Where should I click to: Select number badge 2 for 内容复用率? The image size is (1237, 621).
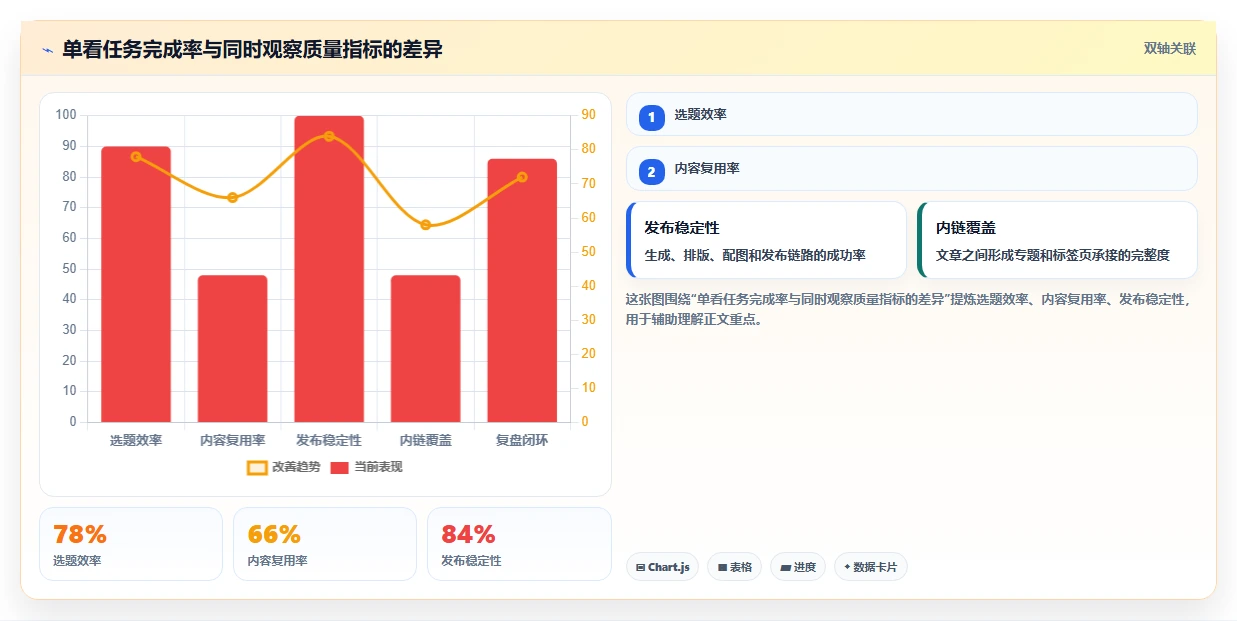point(652,172)
